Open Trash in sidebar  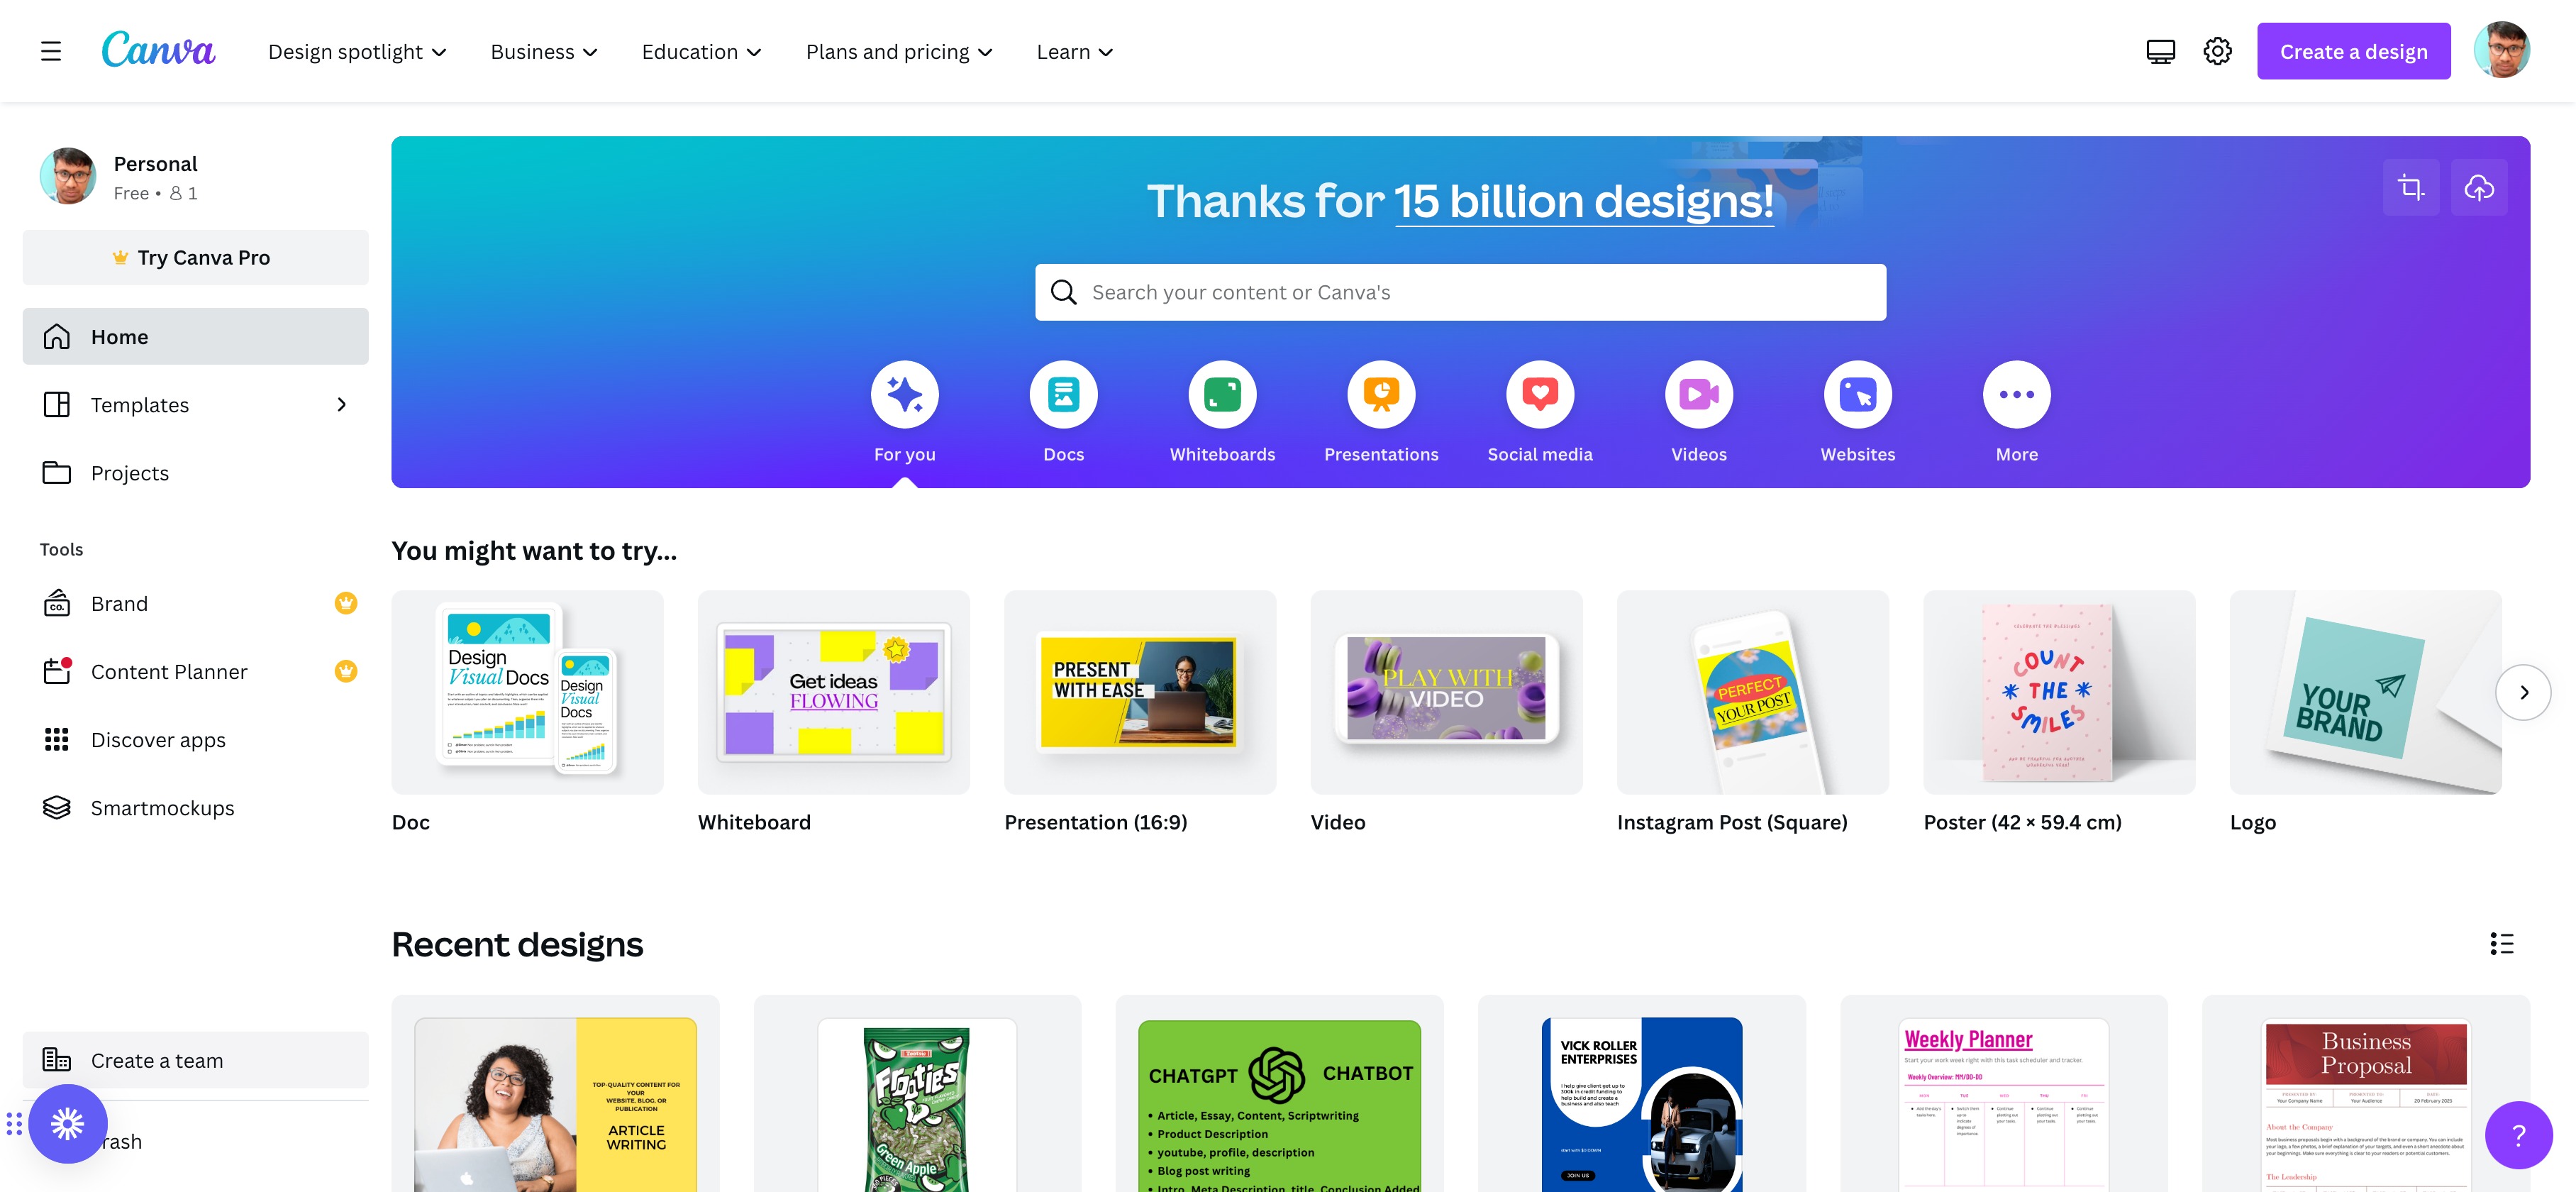195,1141
